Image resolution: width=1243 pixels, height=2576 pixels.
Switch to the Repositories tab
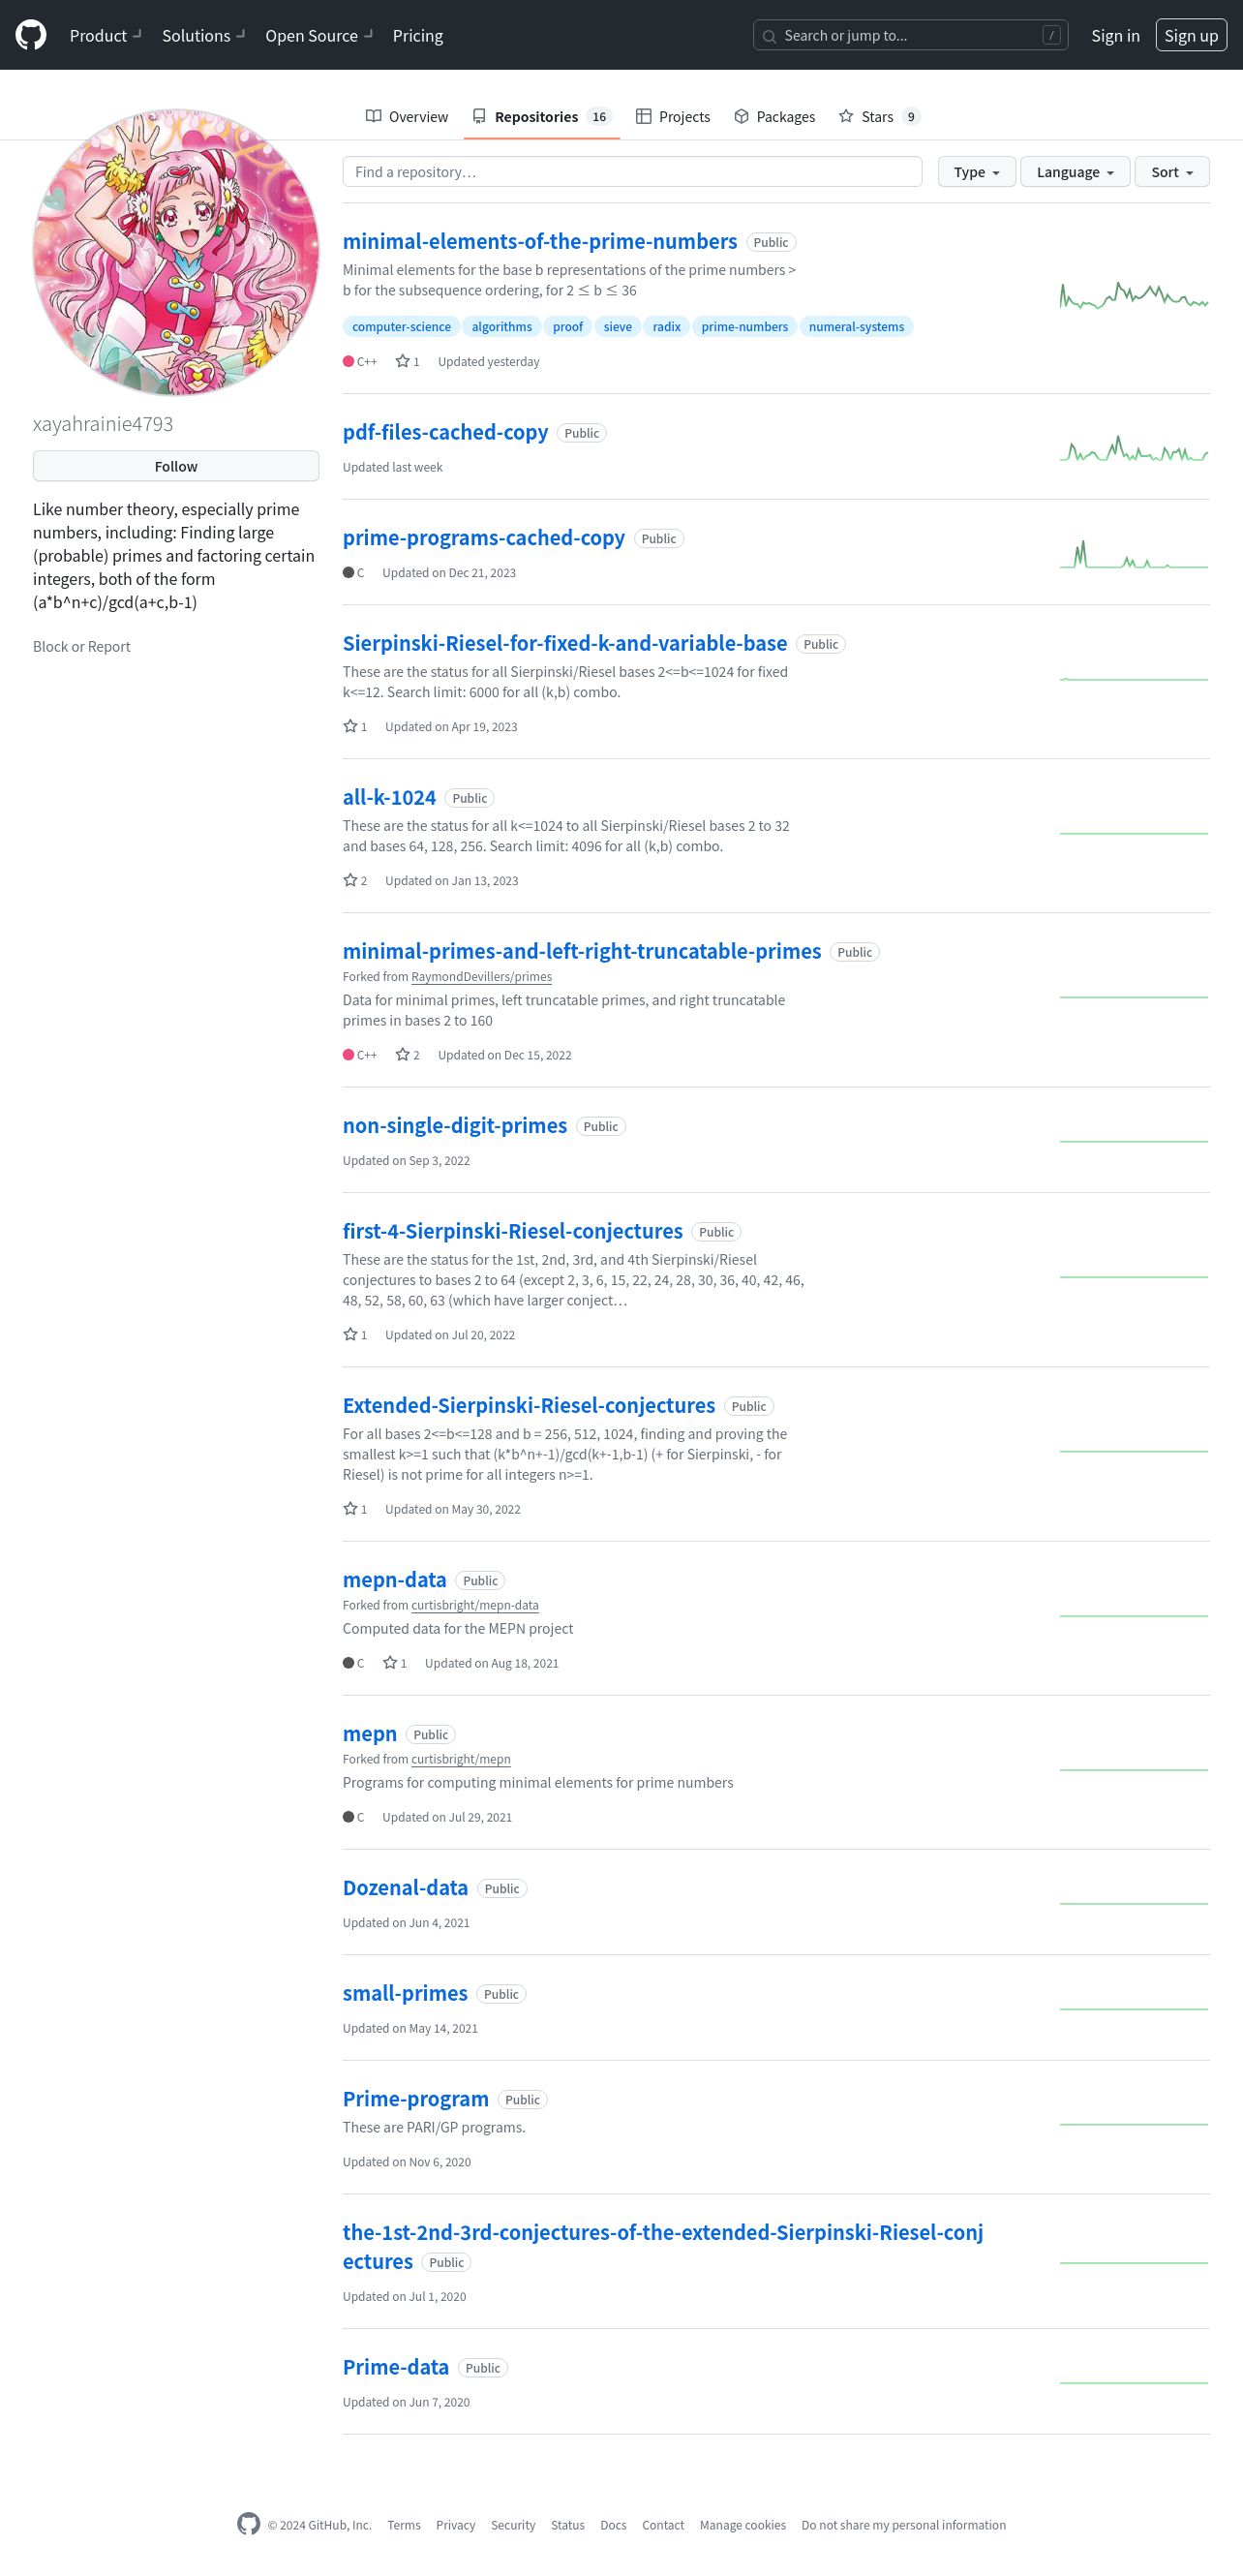click(541, 116)
